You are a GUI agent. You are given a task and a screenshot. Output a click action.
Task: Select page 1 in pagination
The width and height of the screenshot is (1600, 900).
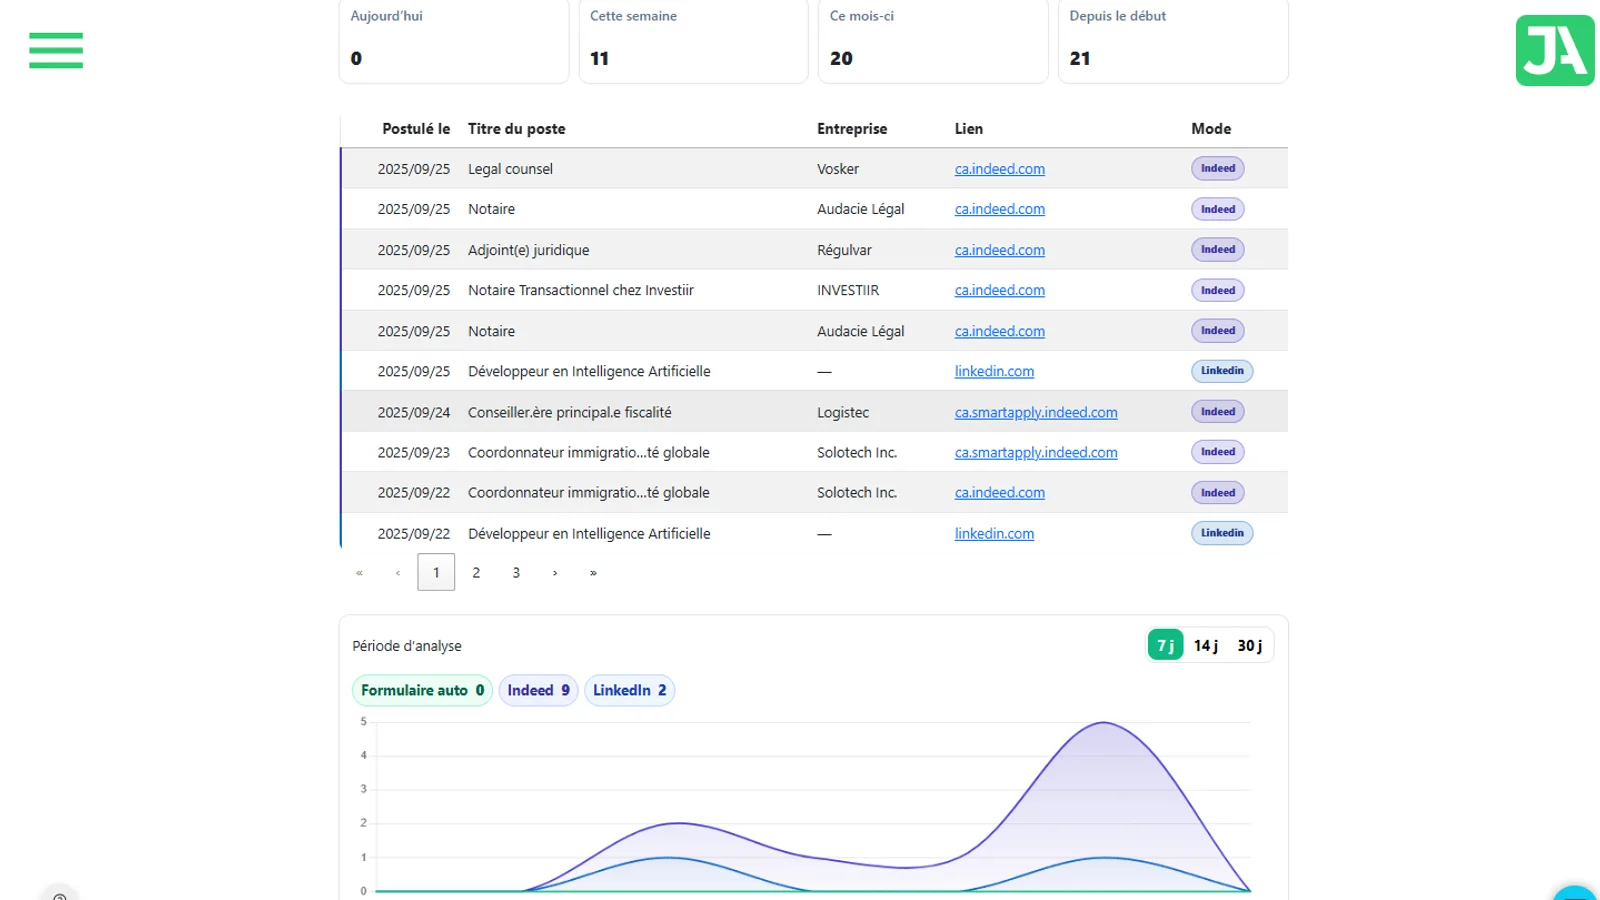(x=436, y=572)
